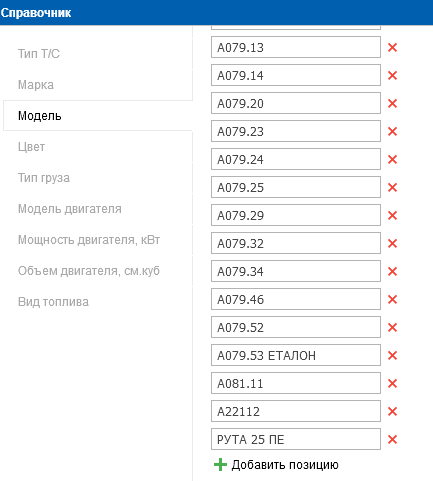Click the green plus add icon
This screenshot has height=481, width=433.
pos(220,464)
